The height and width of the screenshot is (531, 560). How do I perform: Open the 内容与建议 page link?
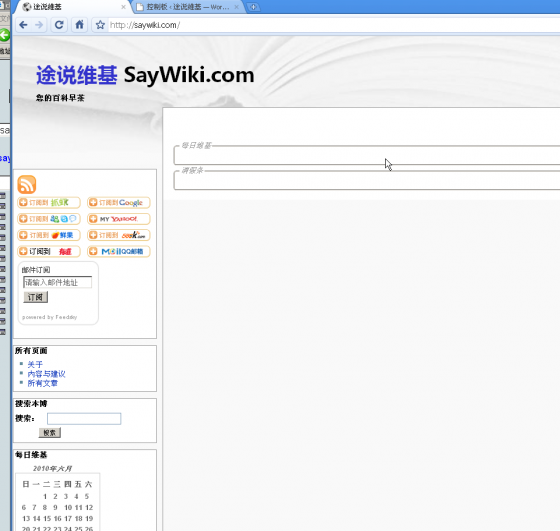point(46,374)
